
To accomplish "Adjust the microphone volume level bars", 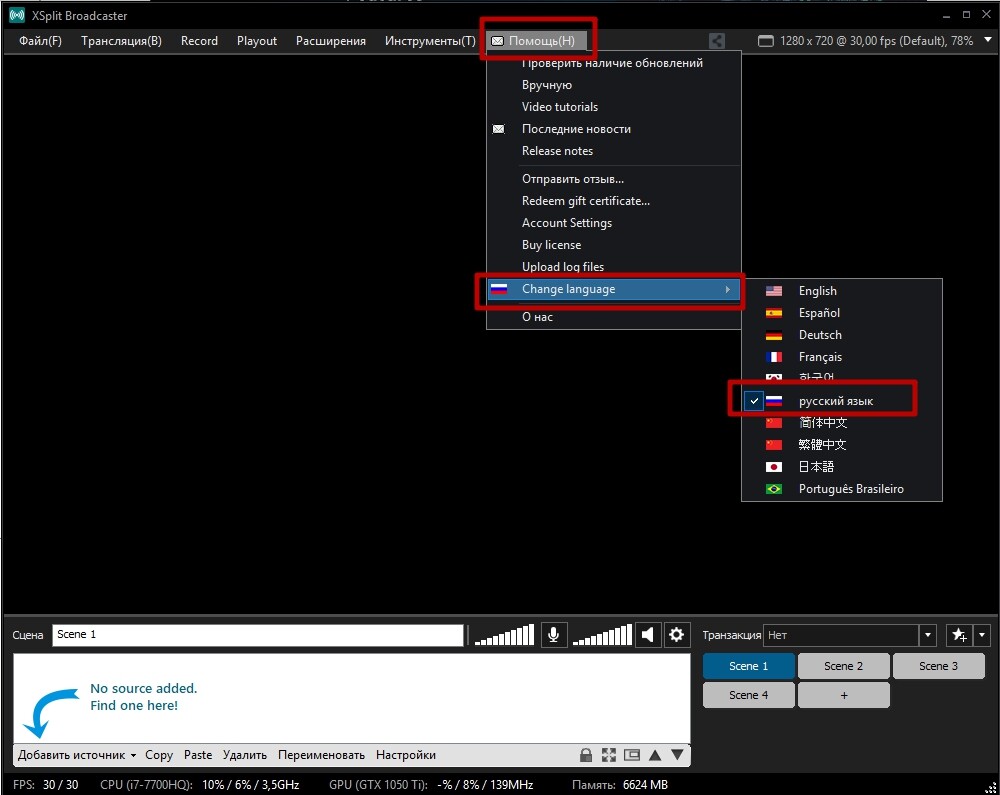I will tap(504, 635).
